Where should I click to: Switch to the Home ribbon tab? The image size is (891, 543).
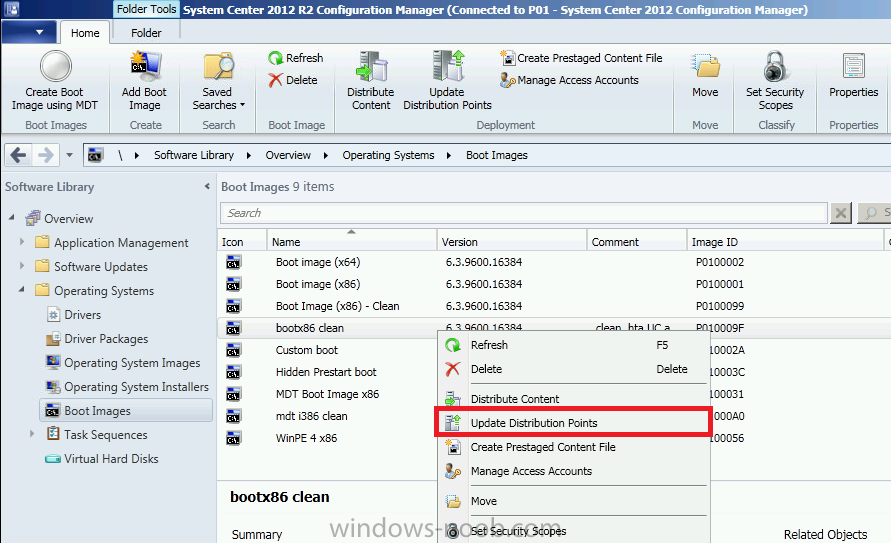point(85,33)
